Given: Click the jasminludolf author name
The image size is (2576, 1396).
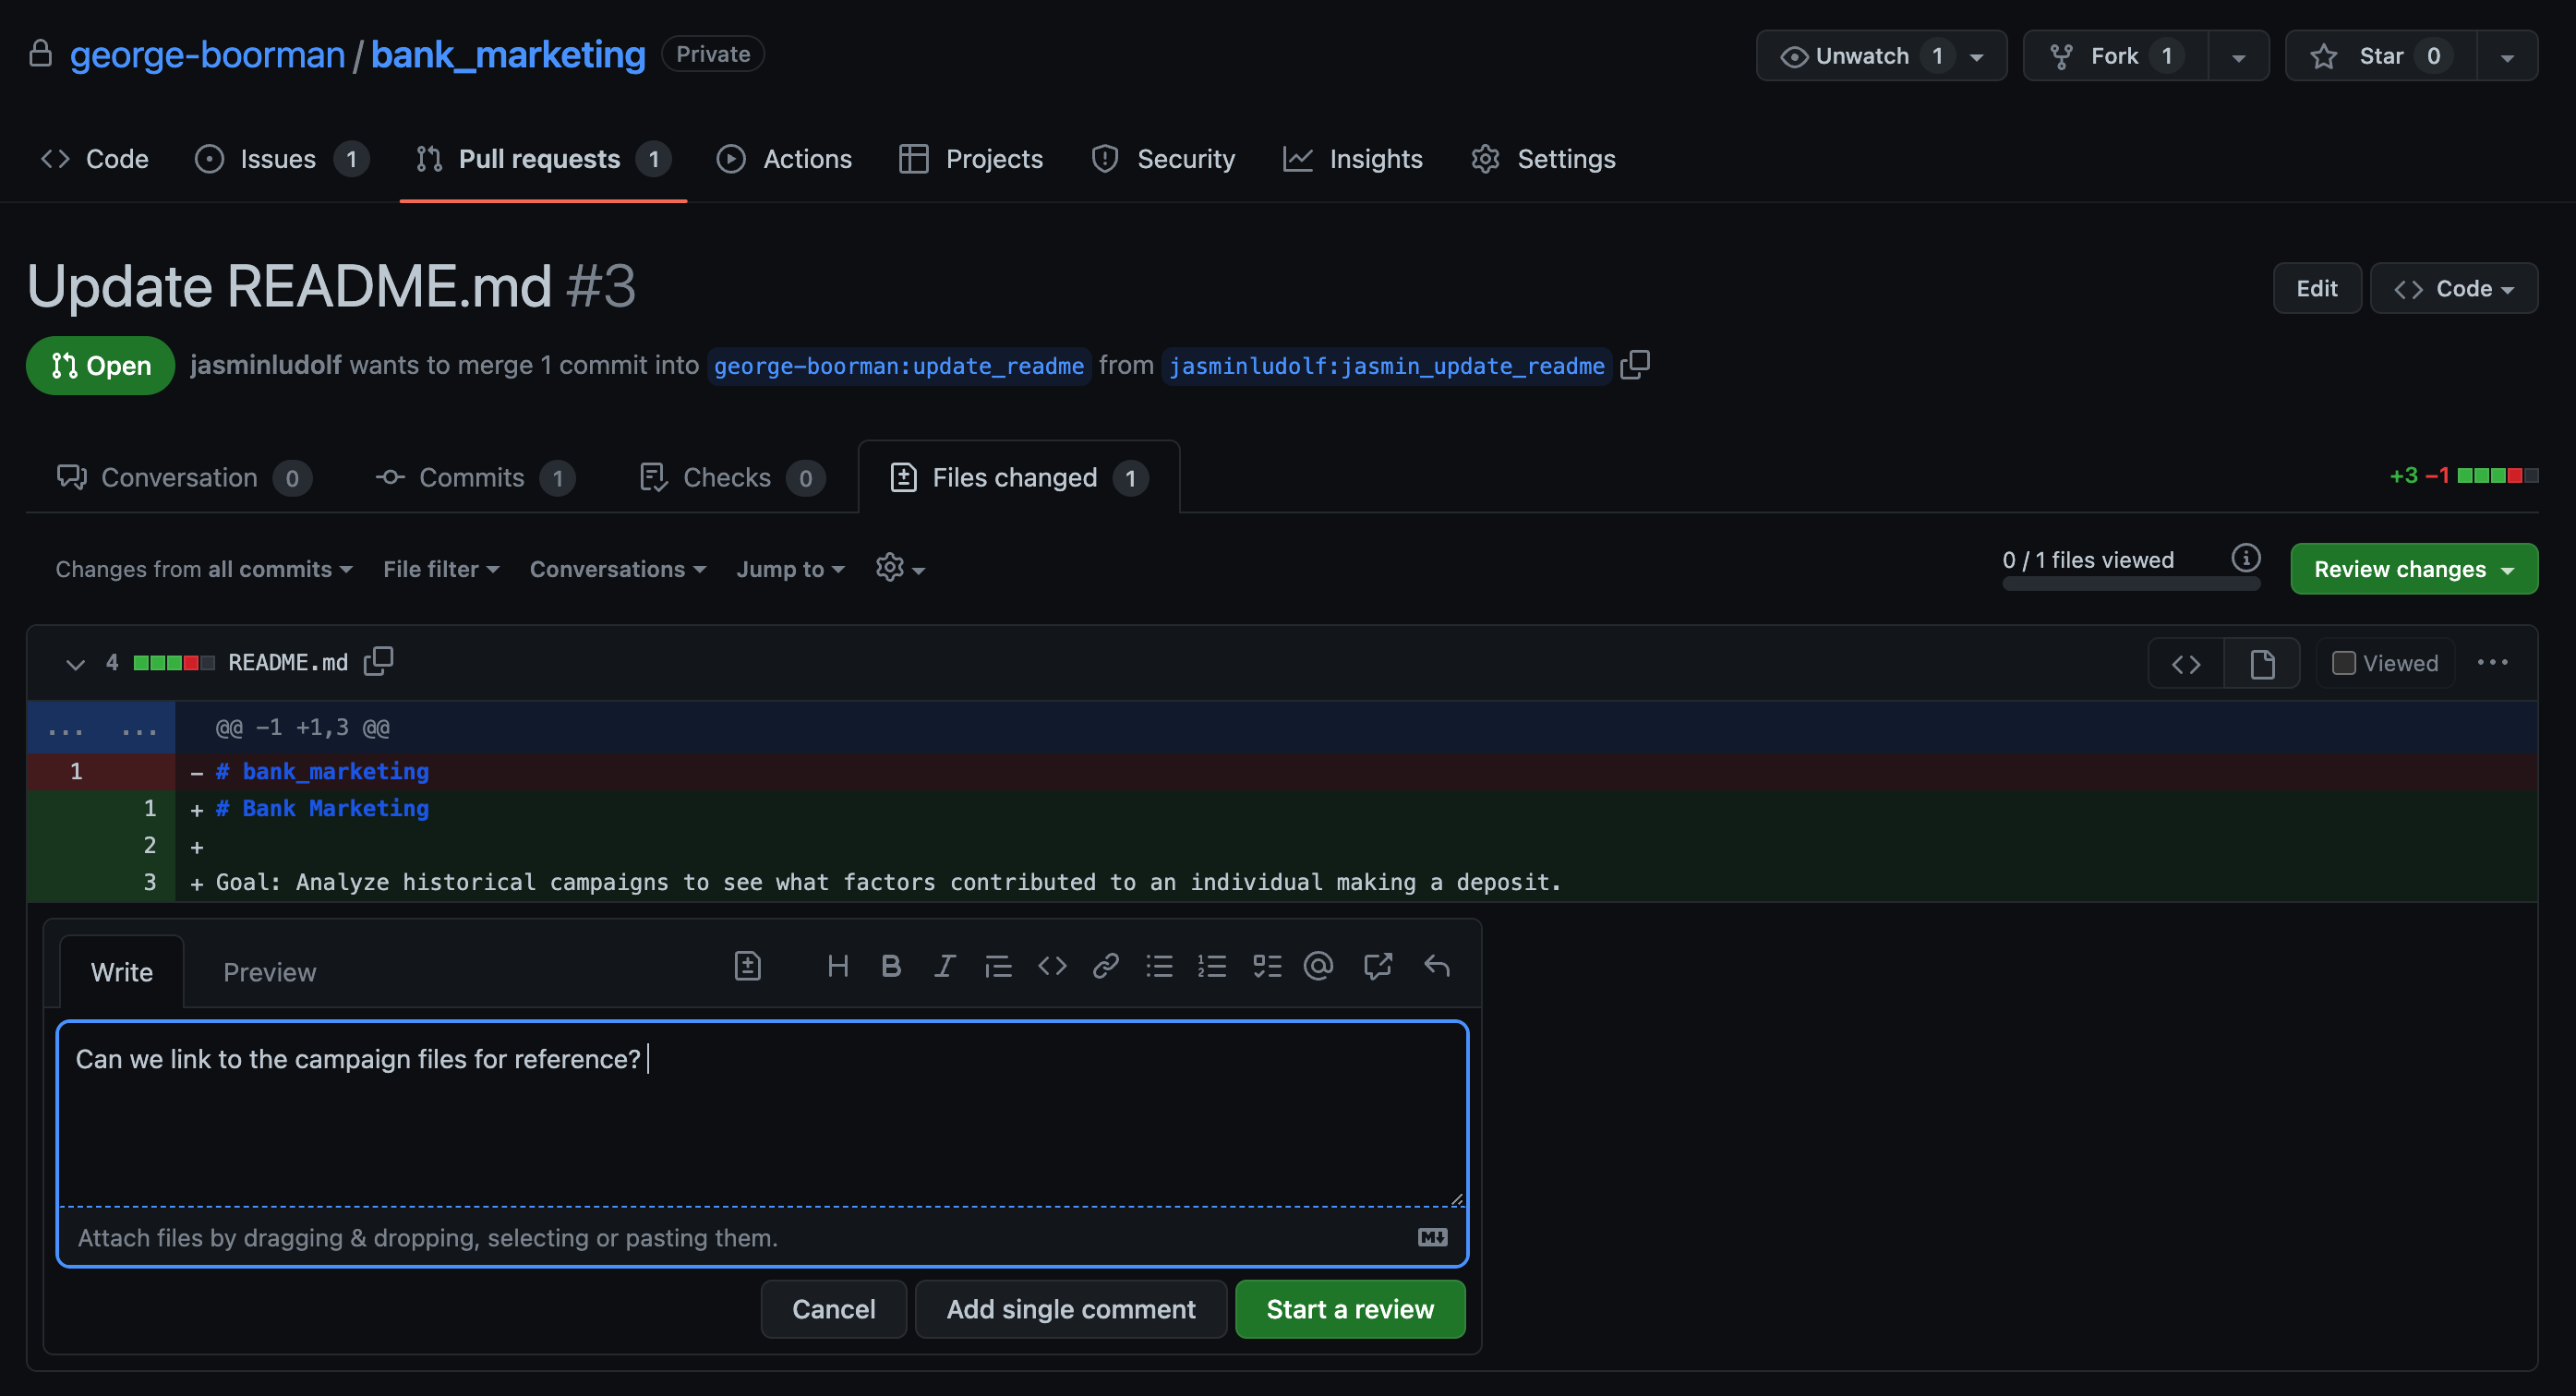Looking at the screenshot, I should coord(266,365).
